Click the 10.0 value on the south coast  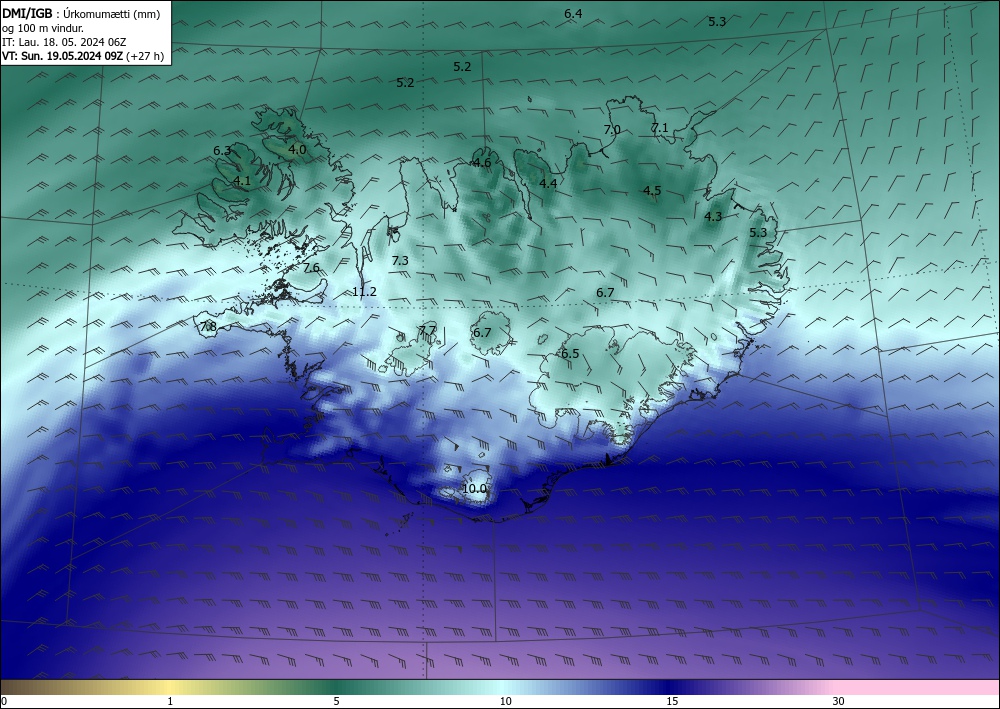(x=474, y=489)
